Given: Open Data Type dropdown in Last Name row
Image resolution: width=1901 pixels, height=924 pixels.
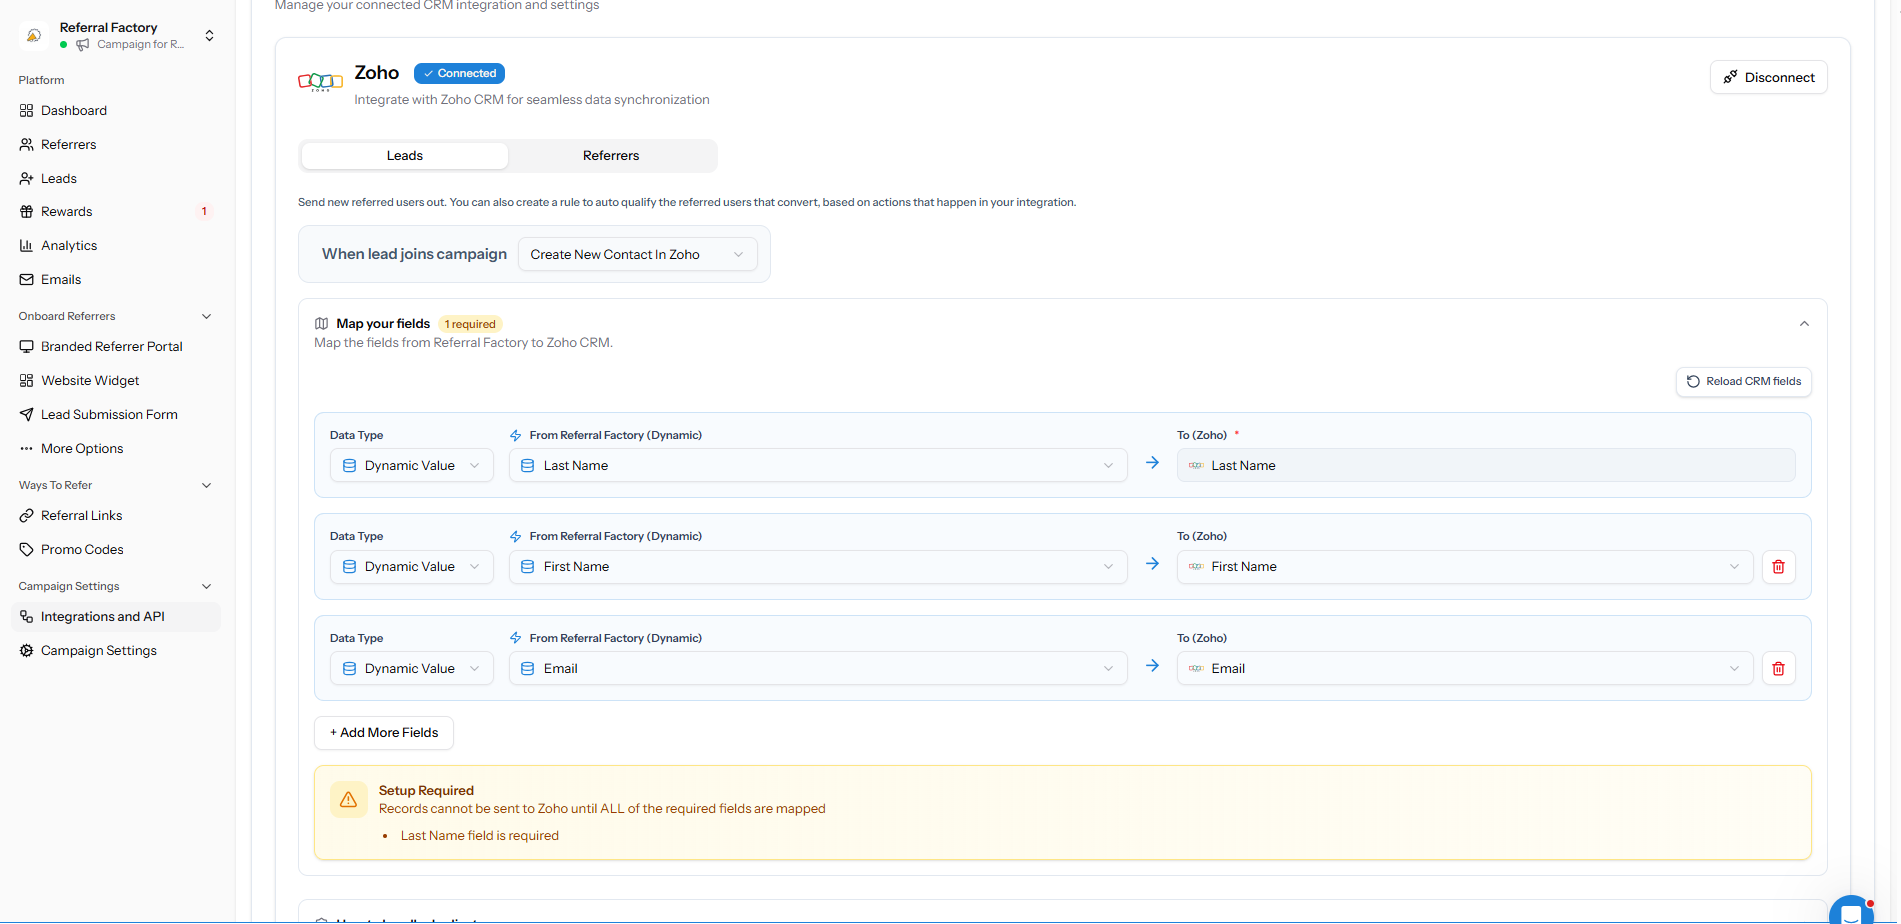Looking at the screenshot, I should (411, 466).
